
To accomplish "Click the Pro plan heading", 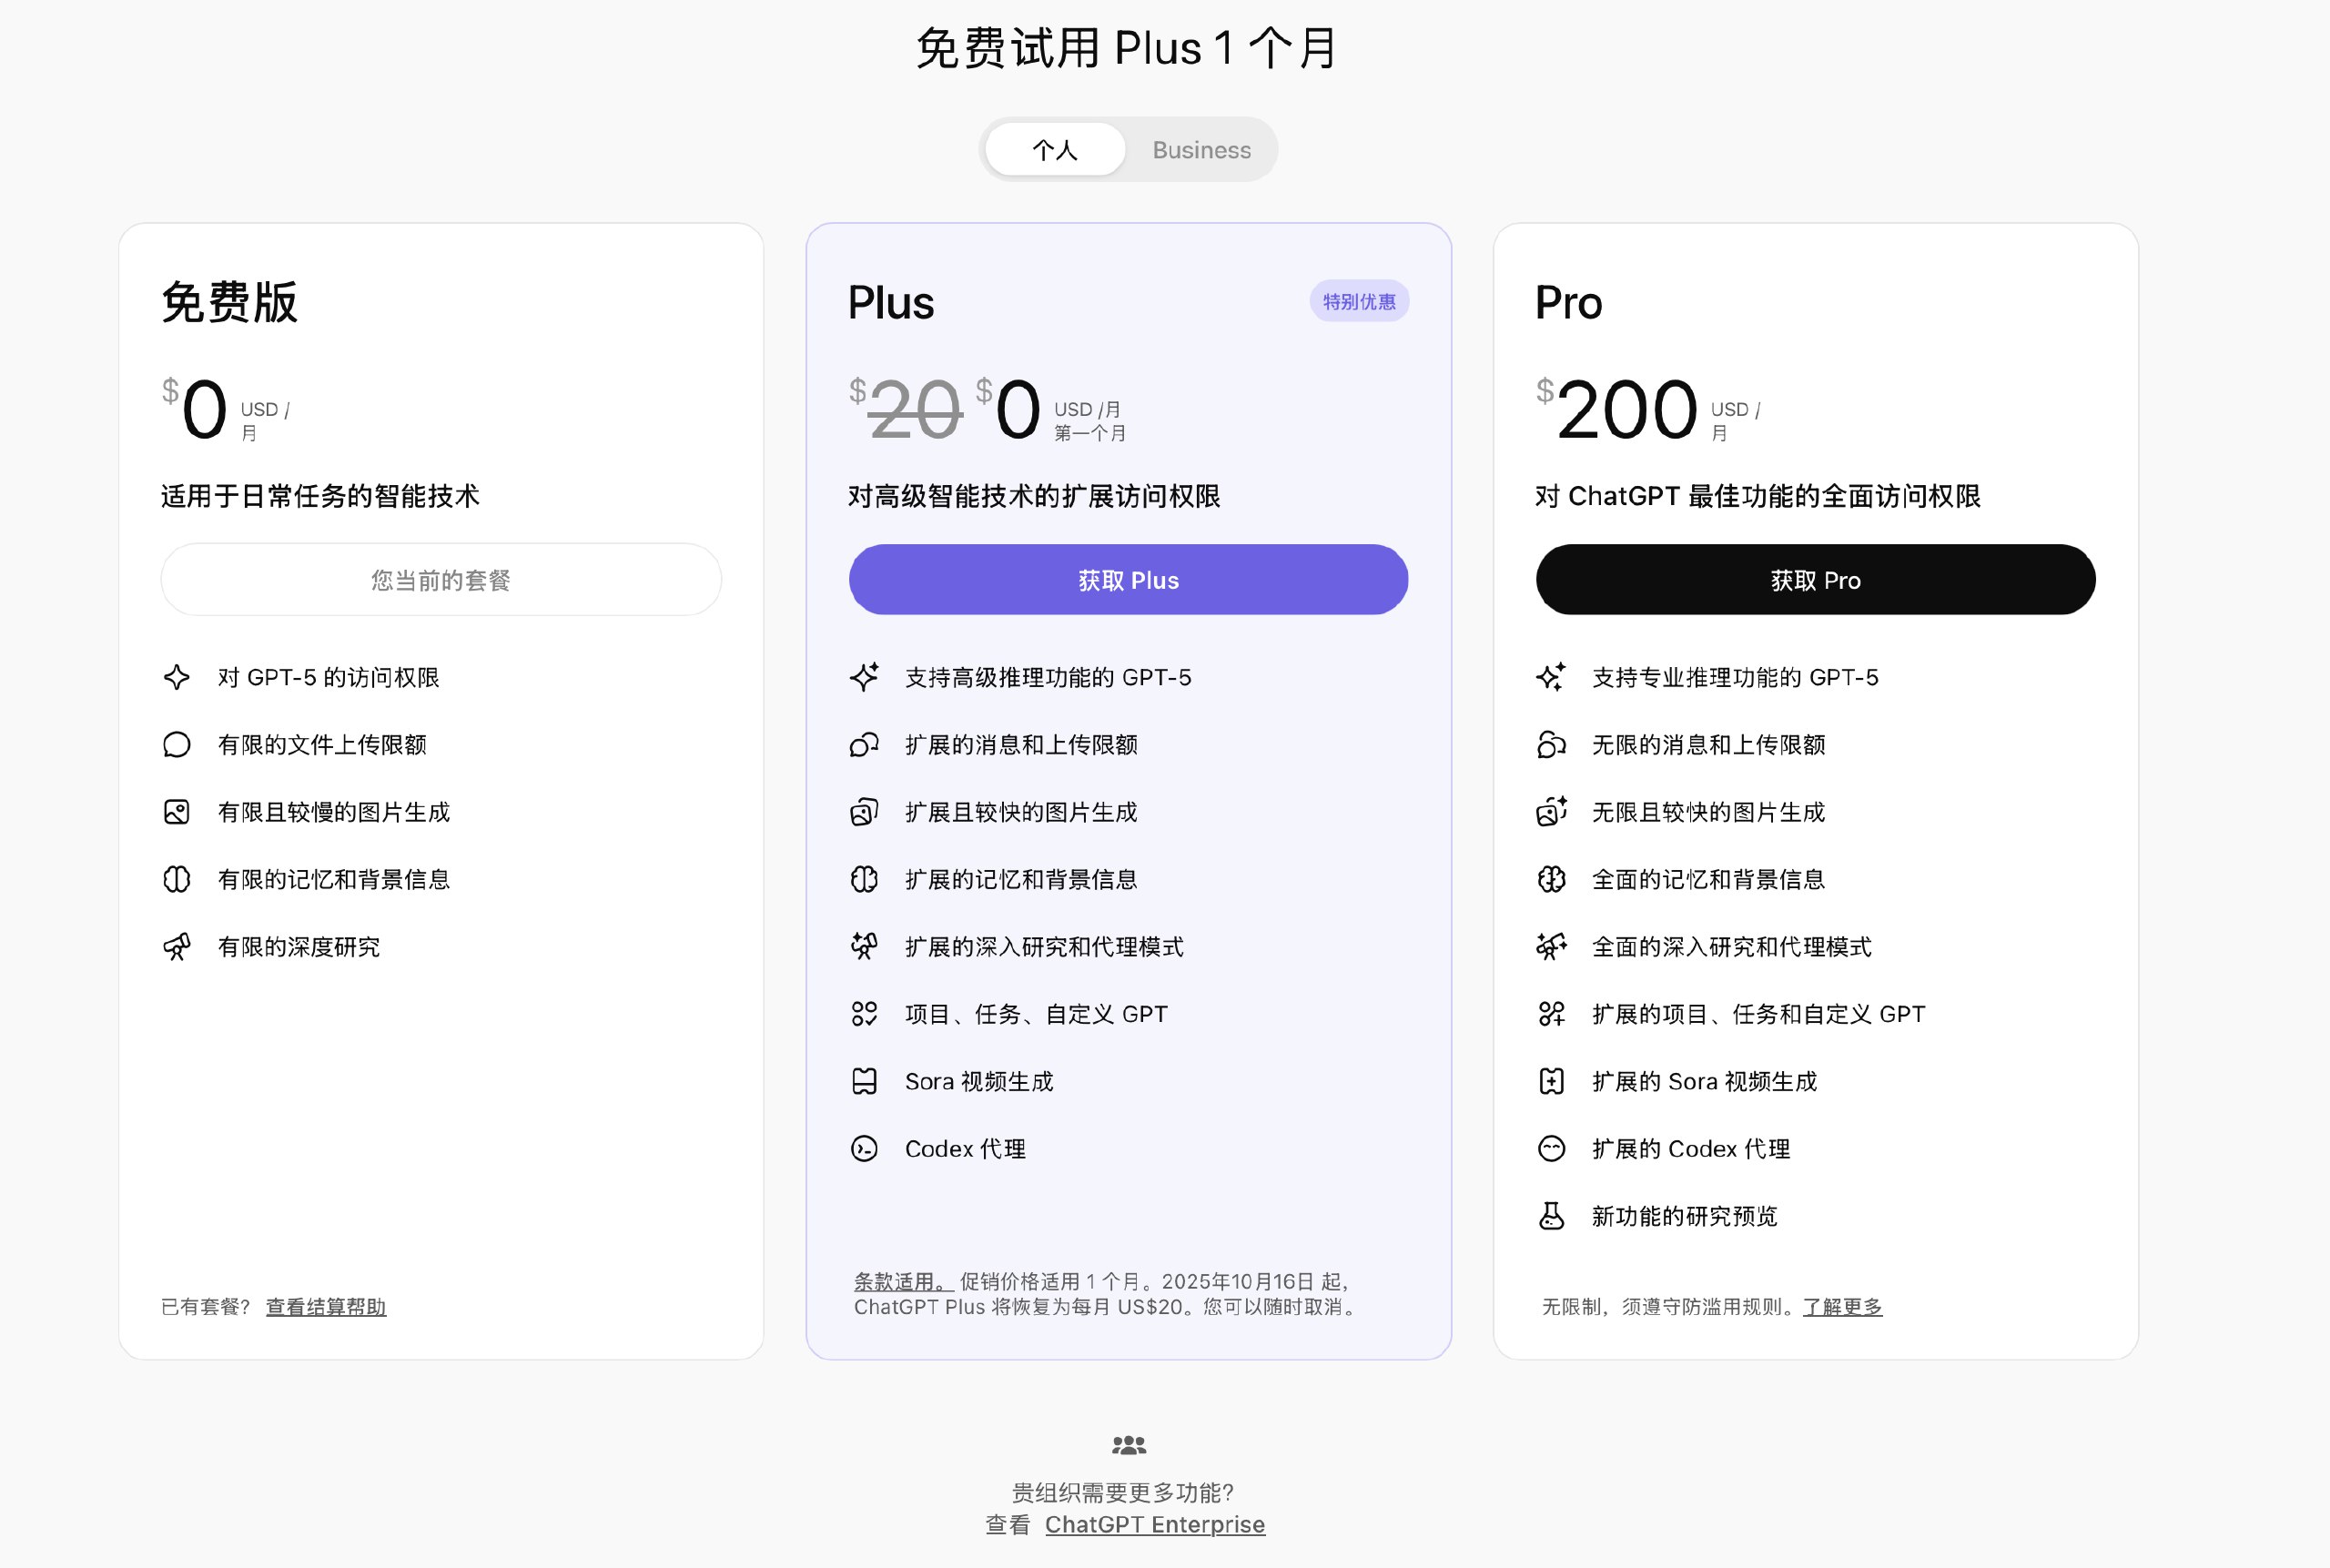I will tap(1569, 303).
